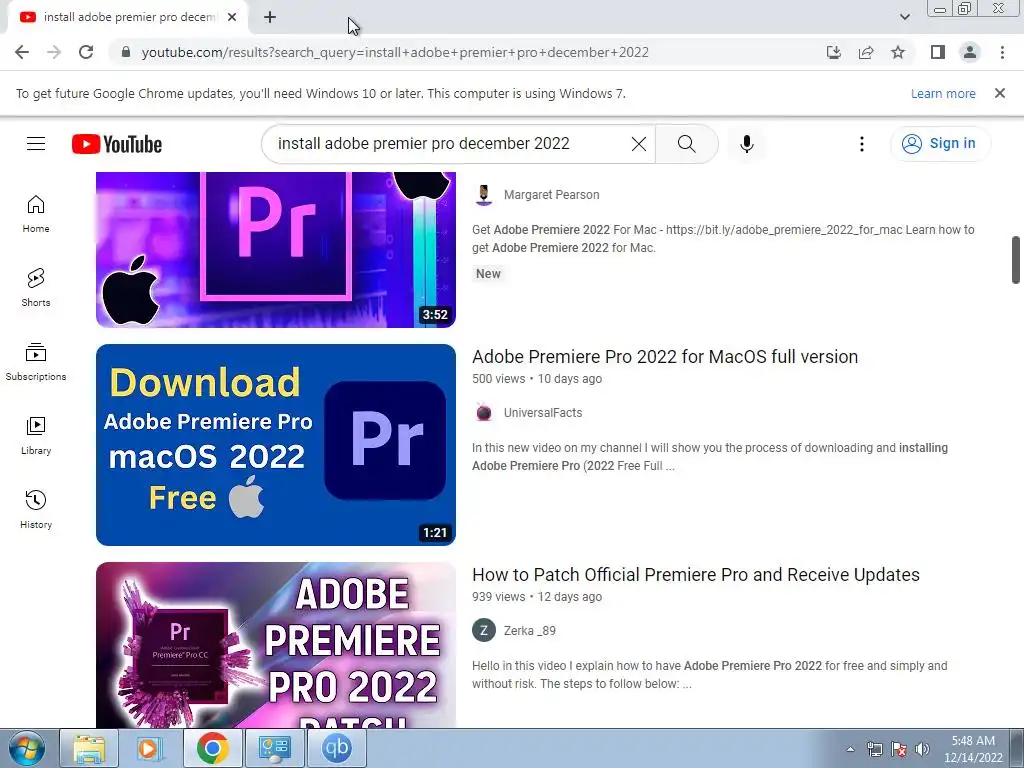Start voice search with microphone

746,144
